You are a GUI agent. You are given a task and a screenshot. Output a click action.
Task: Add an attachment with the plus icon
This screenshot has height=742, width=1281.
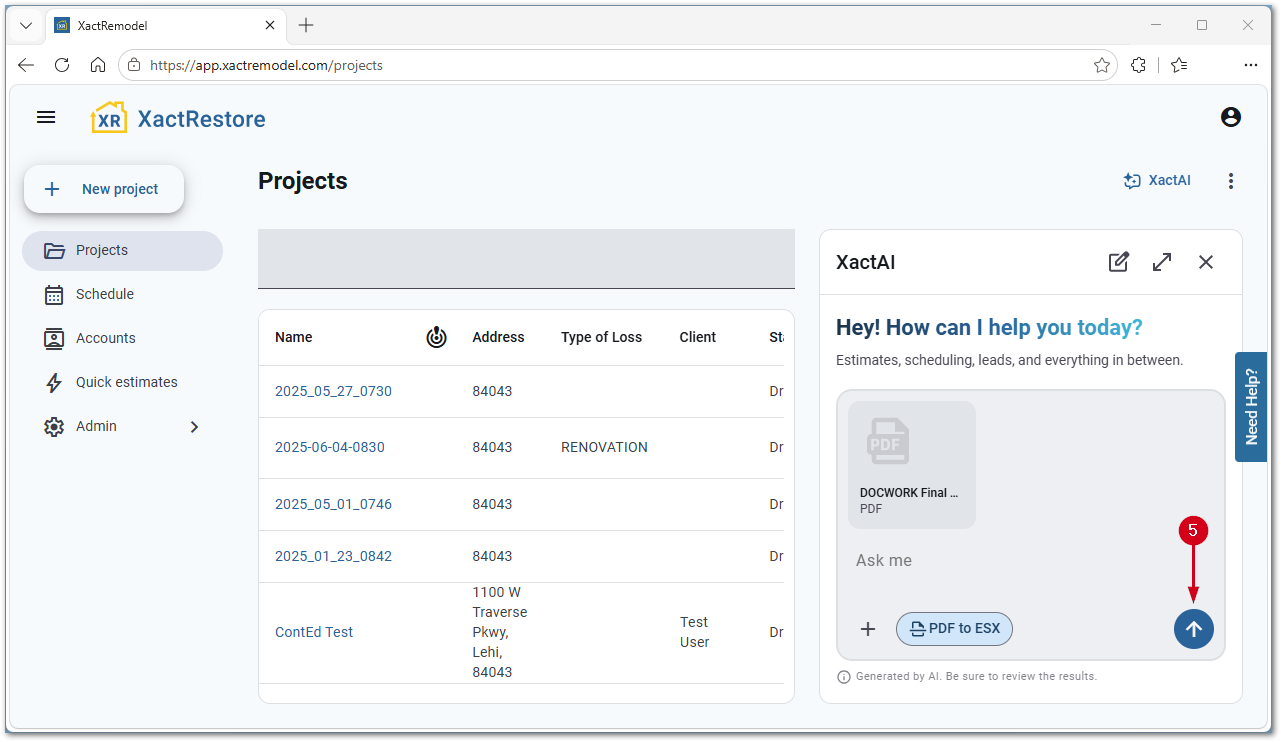868,629
